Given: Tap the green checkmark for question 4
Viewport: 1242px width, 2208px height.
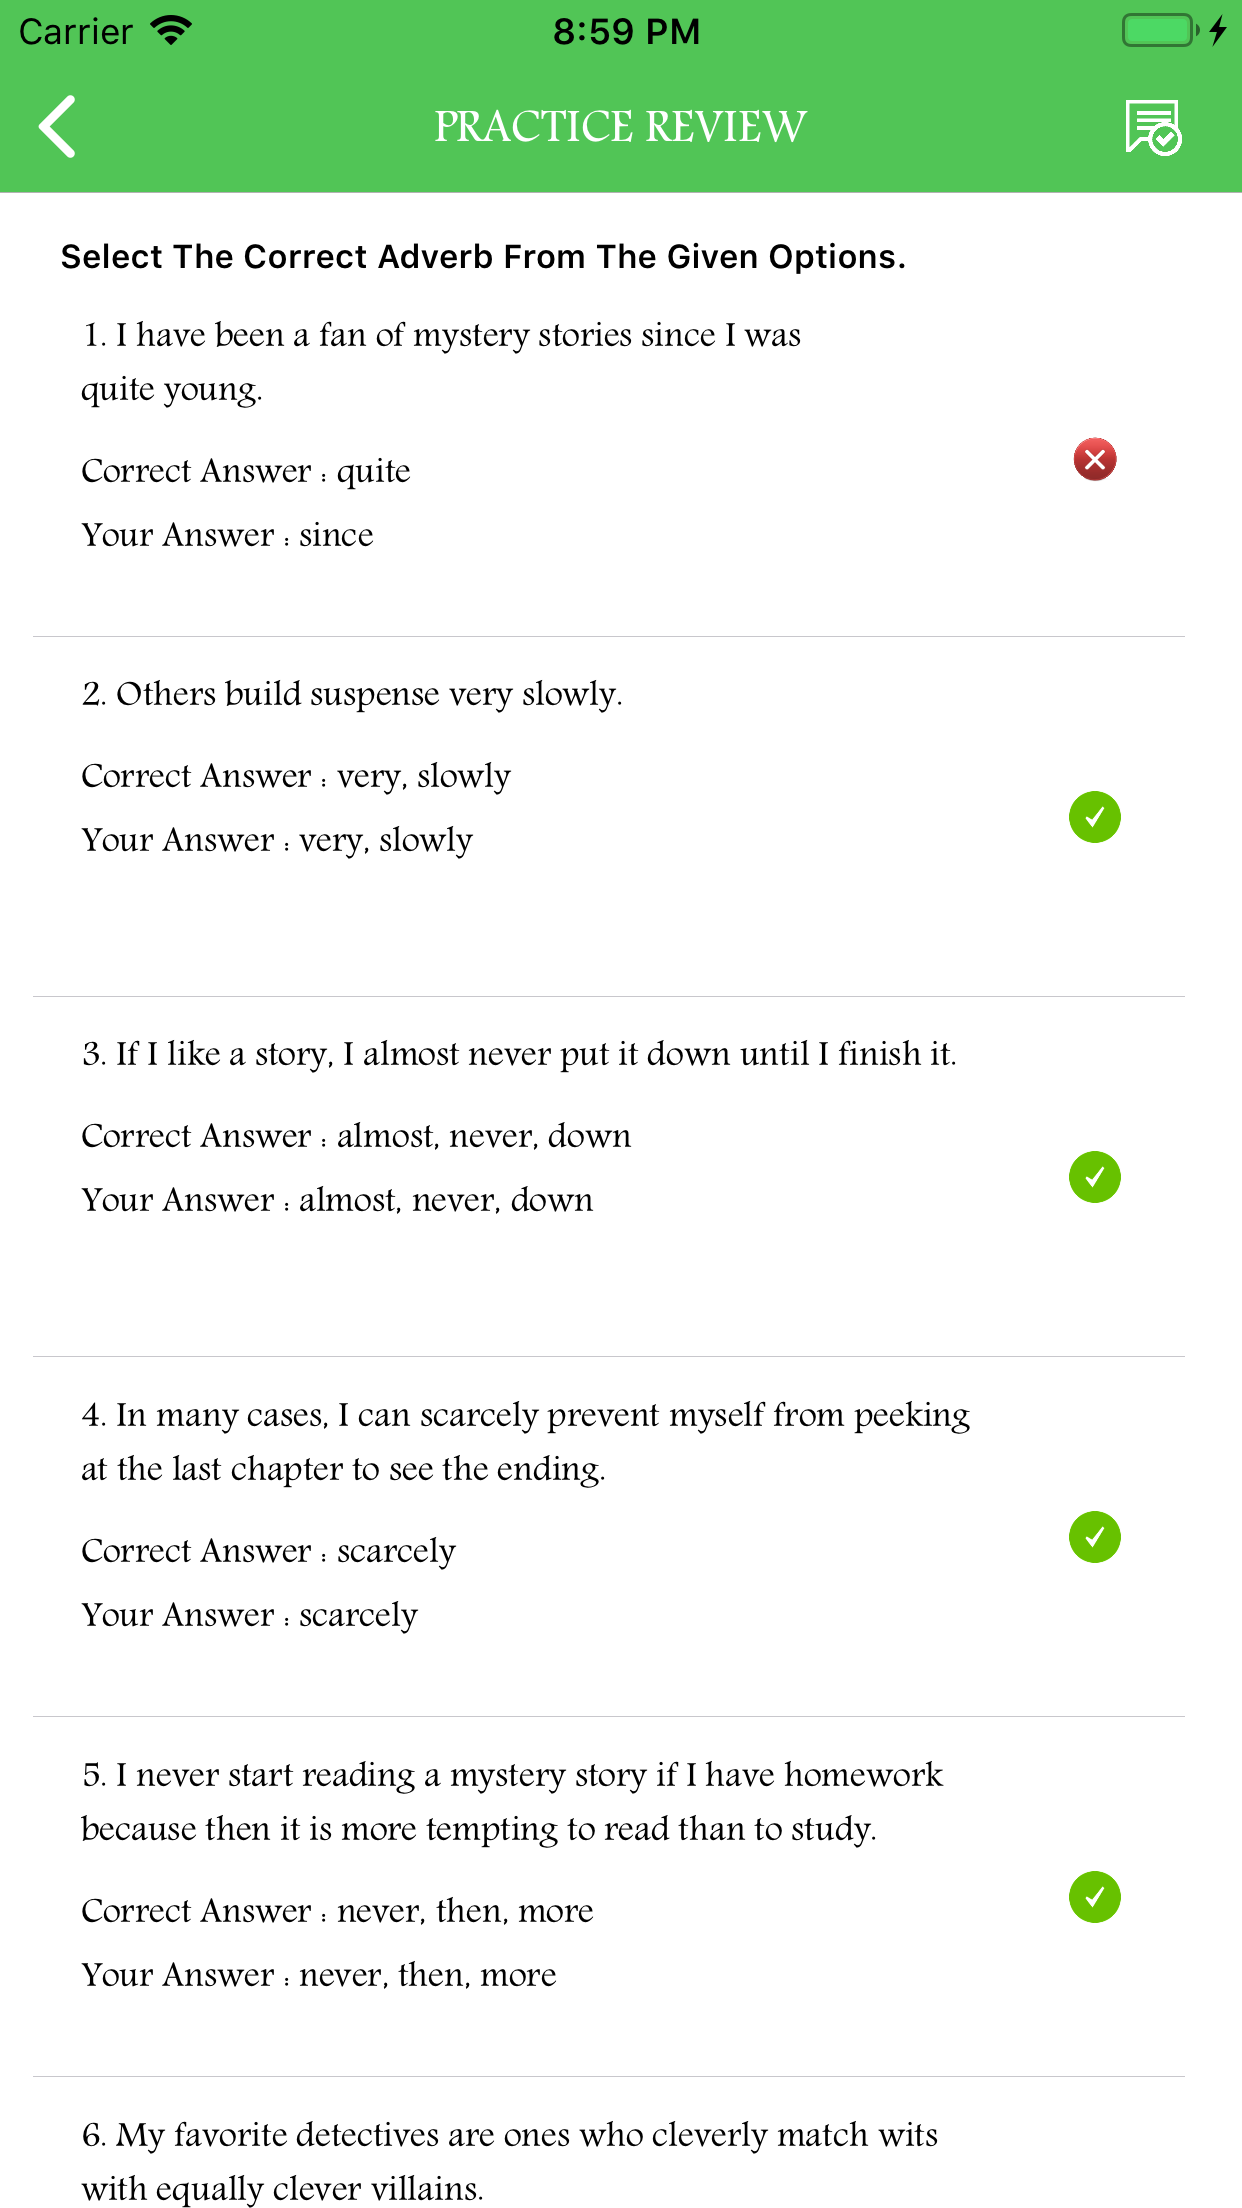Looking at the screenshot, I should [1095, 1537].
